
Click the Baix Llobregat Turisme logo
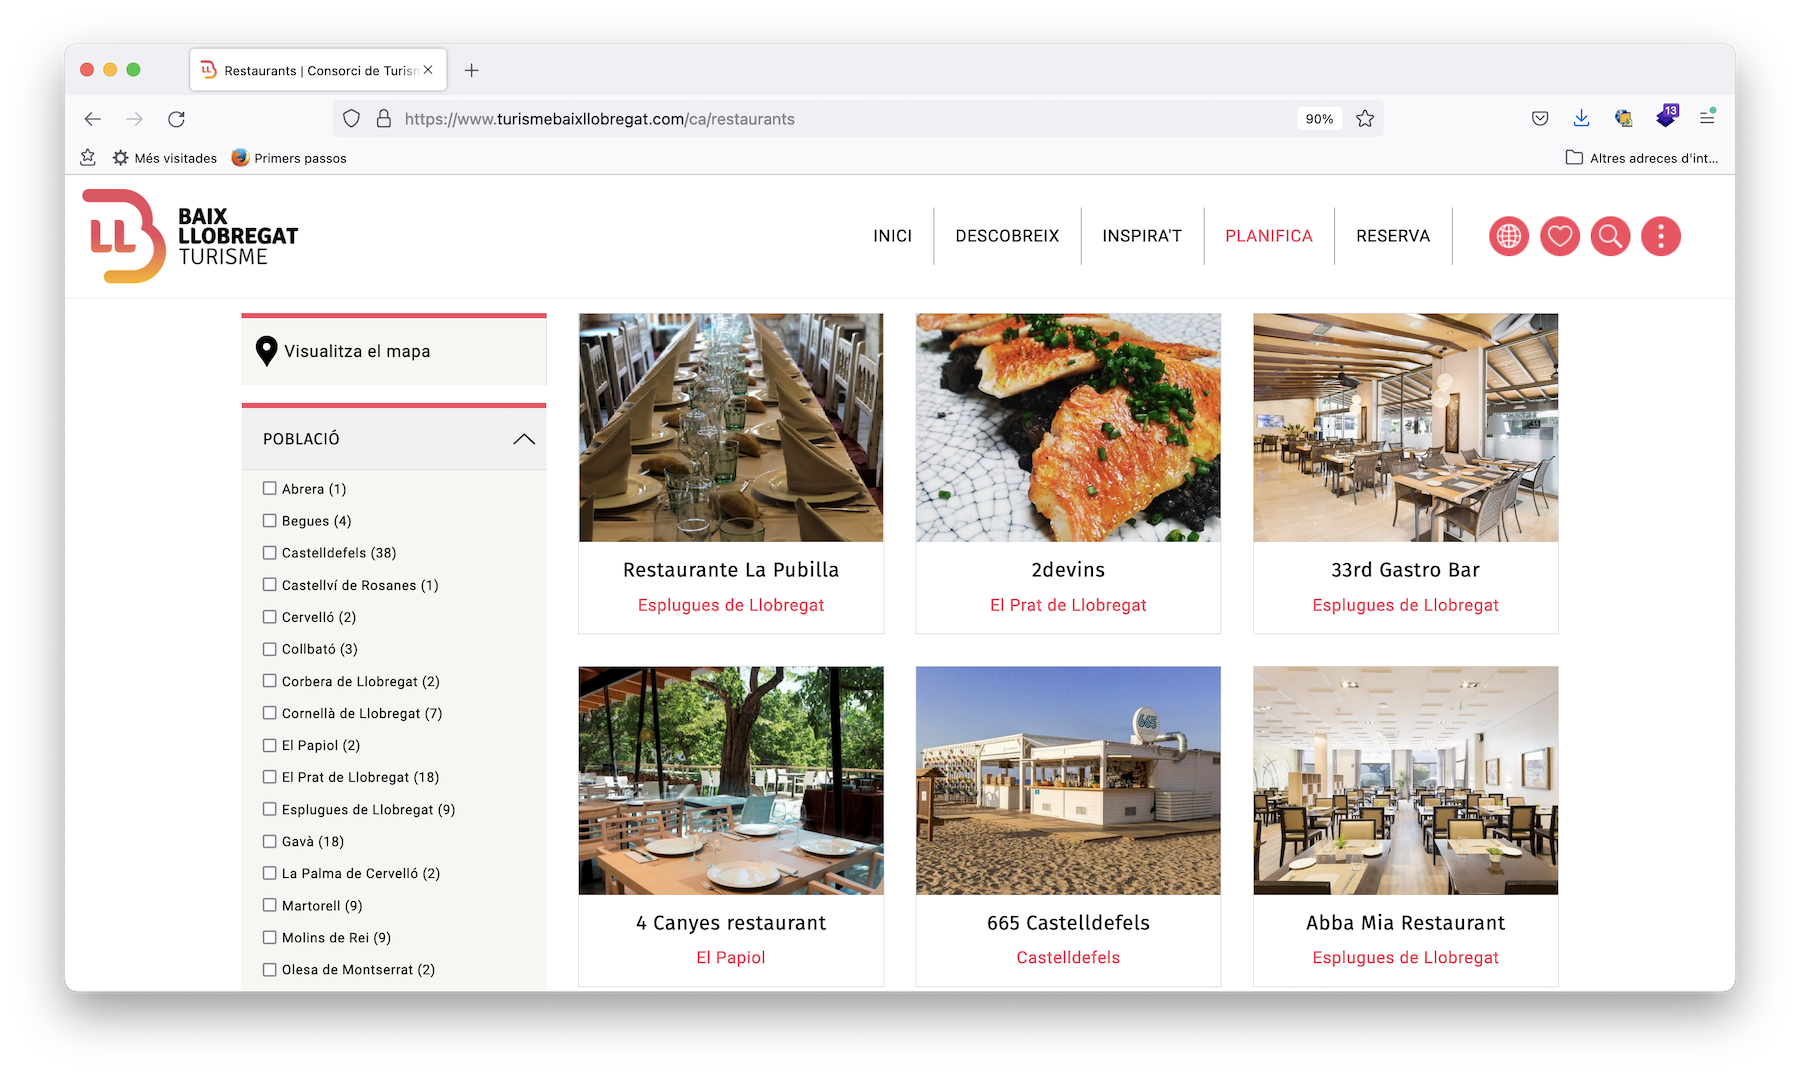click(x=190, y=236)
